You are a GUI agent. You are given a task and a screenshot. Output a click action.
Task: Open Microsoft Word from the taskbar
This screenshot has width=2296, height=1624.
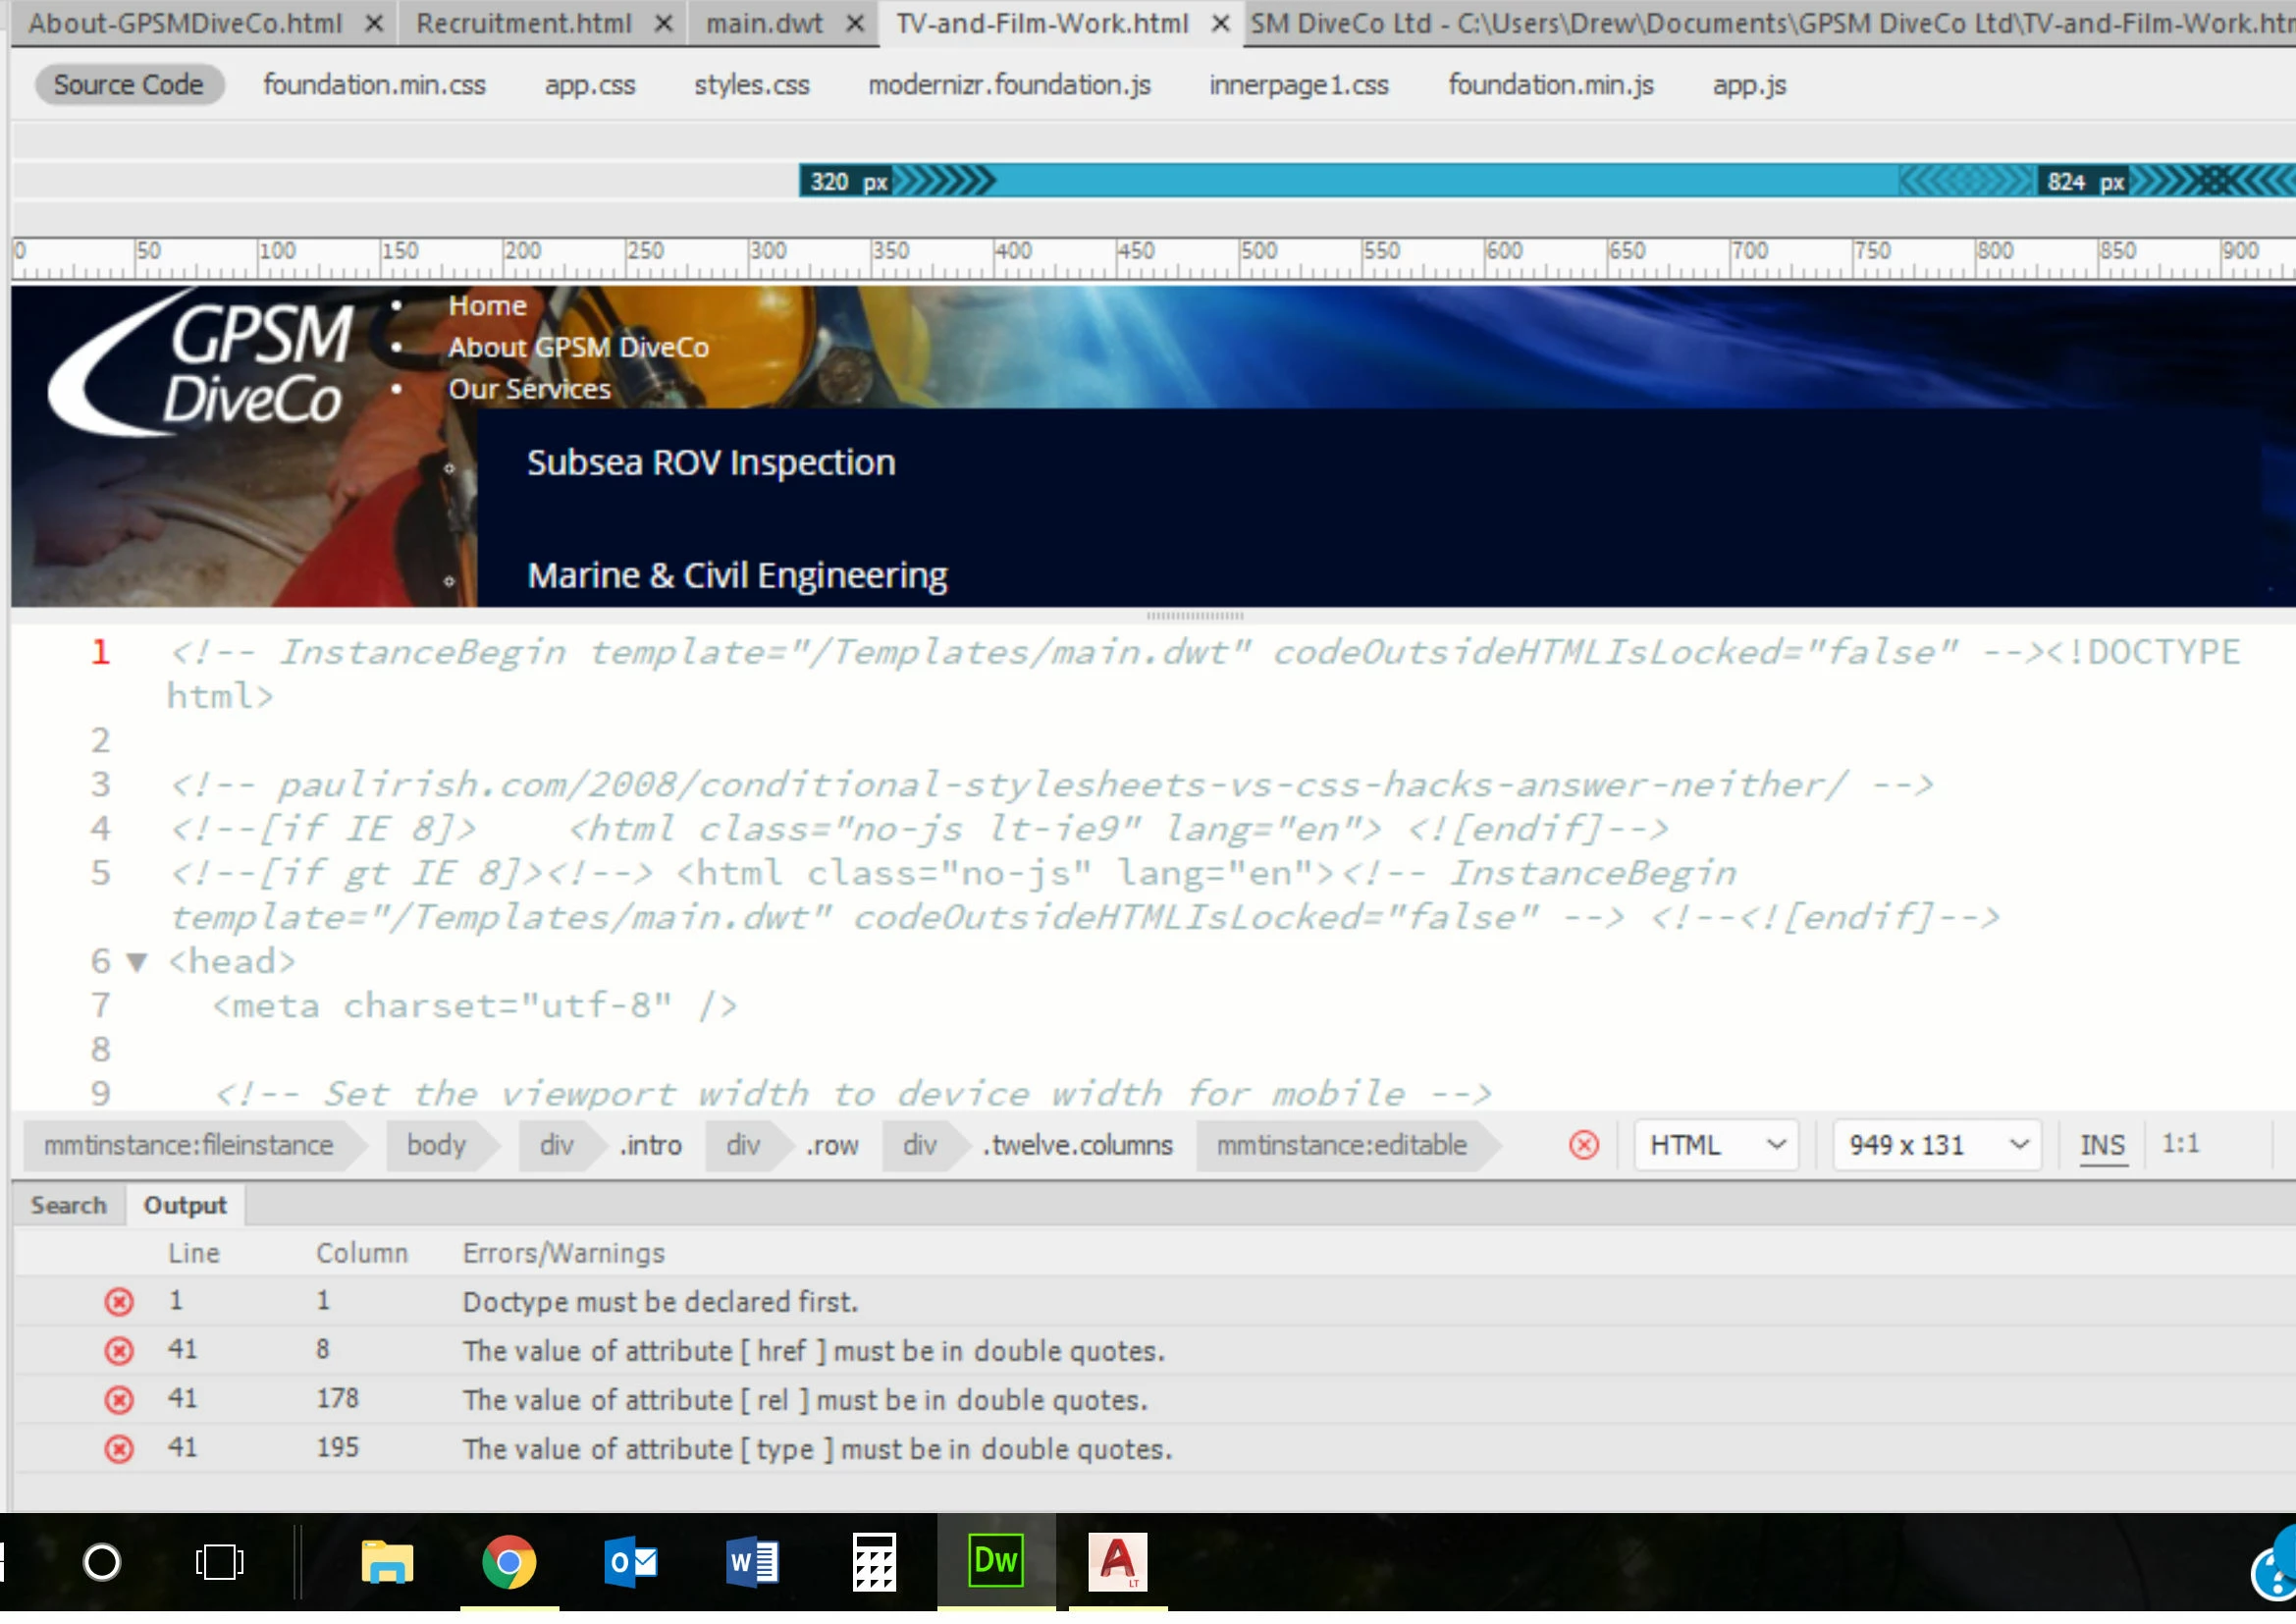(753, 1562)
